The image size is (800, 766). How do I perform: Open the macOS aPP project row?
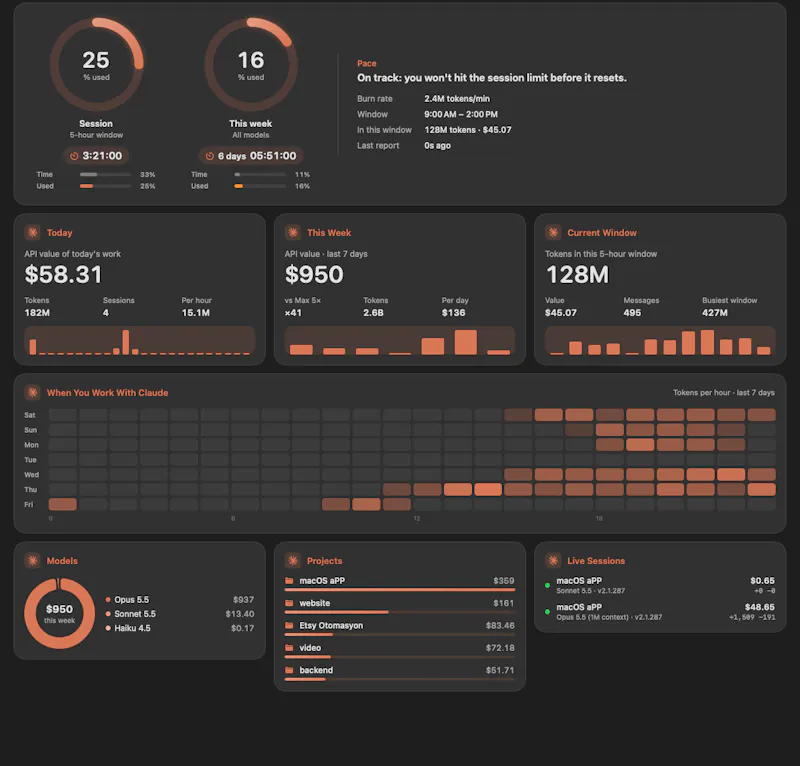tap(399, 584)
